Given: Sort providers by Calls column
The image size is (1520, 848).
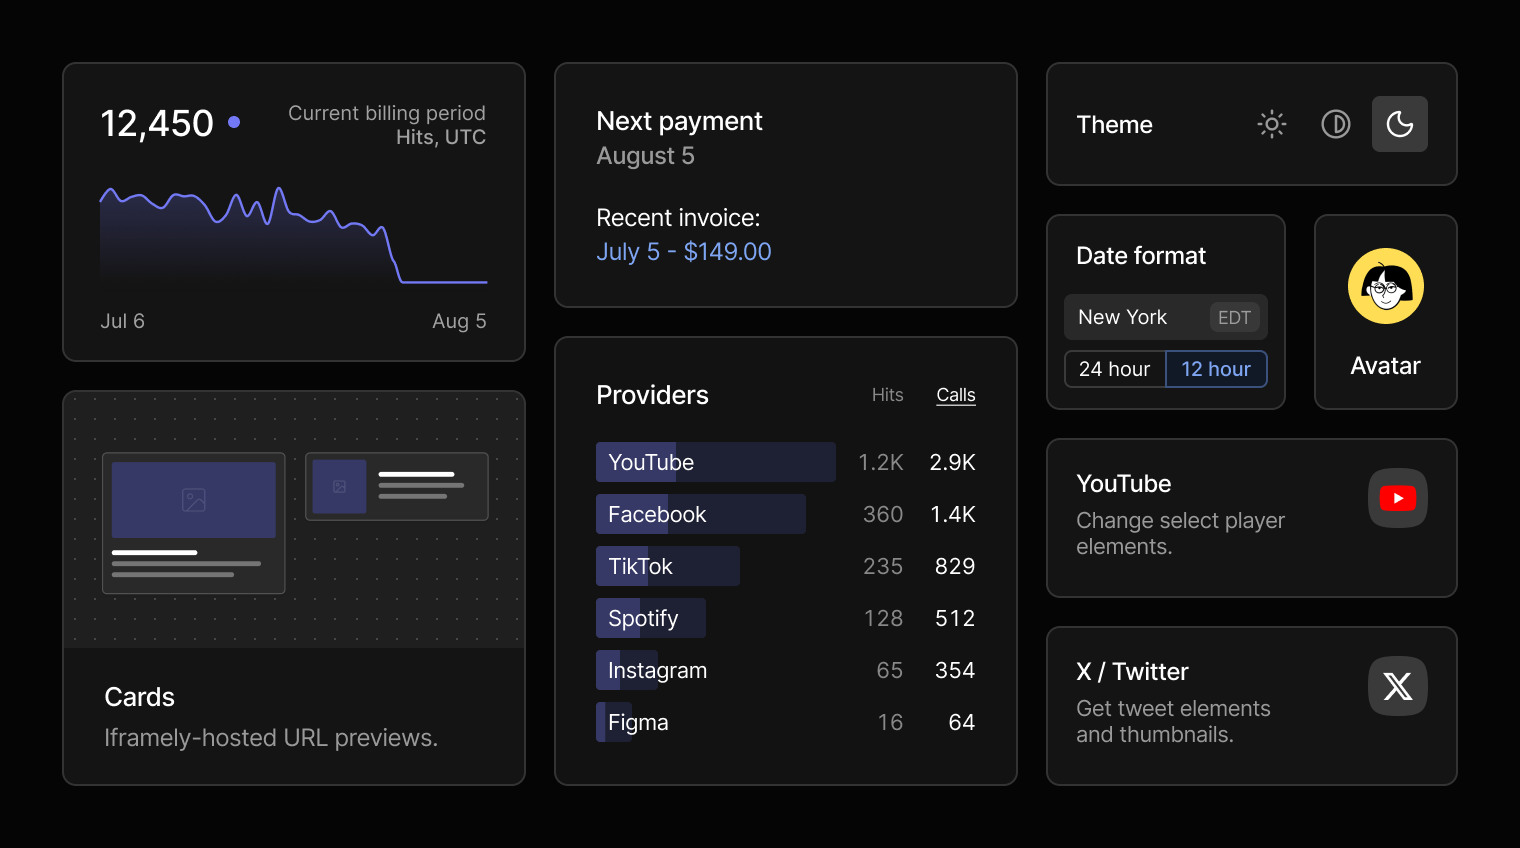Looking at the screenshot, I should coord(955,395).
